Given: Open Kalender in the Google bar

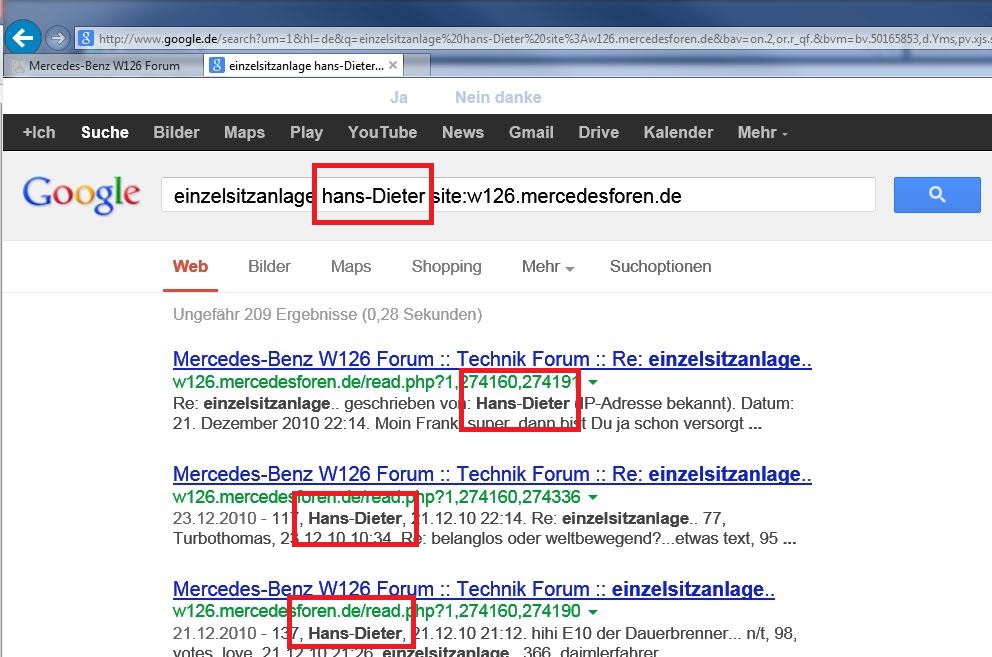Looking at the screenshot, I should tap(678, 132).
